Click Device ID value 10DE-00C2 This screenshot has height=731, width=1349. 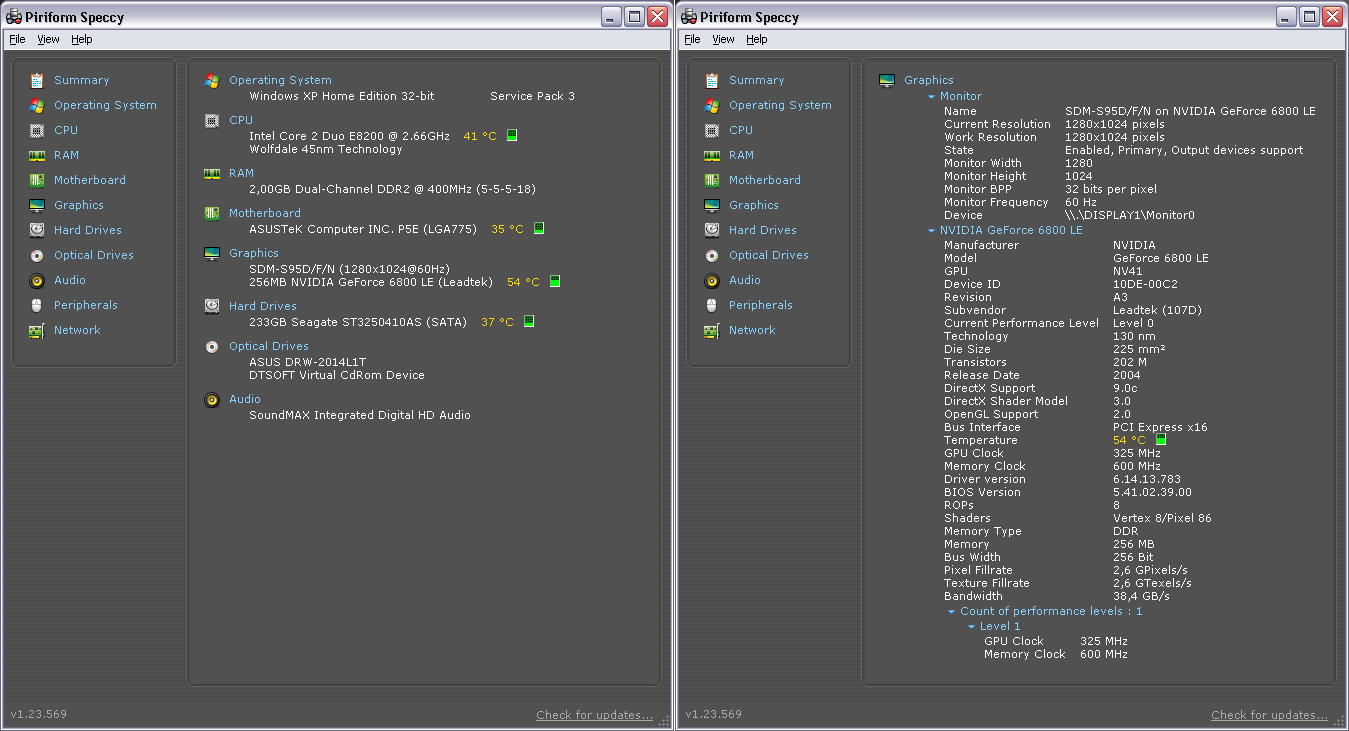(x=1145, y=284)
